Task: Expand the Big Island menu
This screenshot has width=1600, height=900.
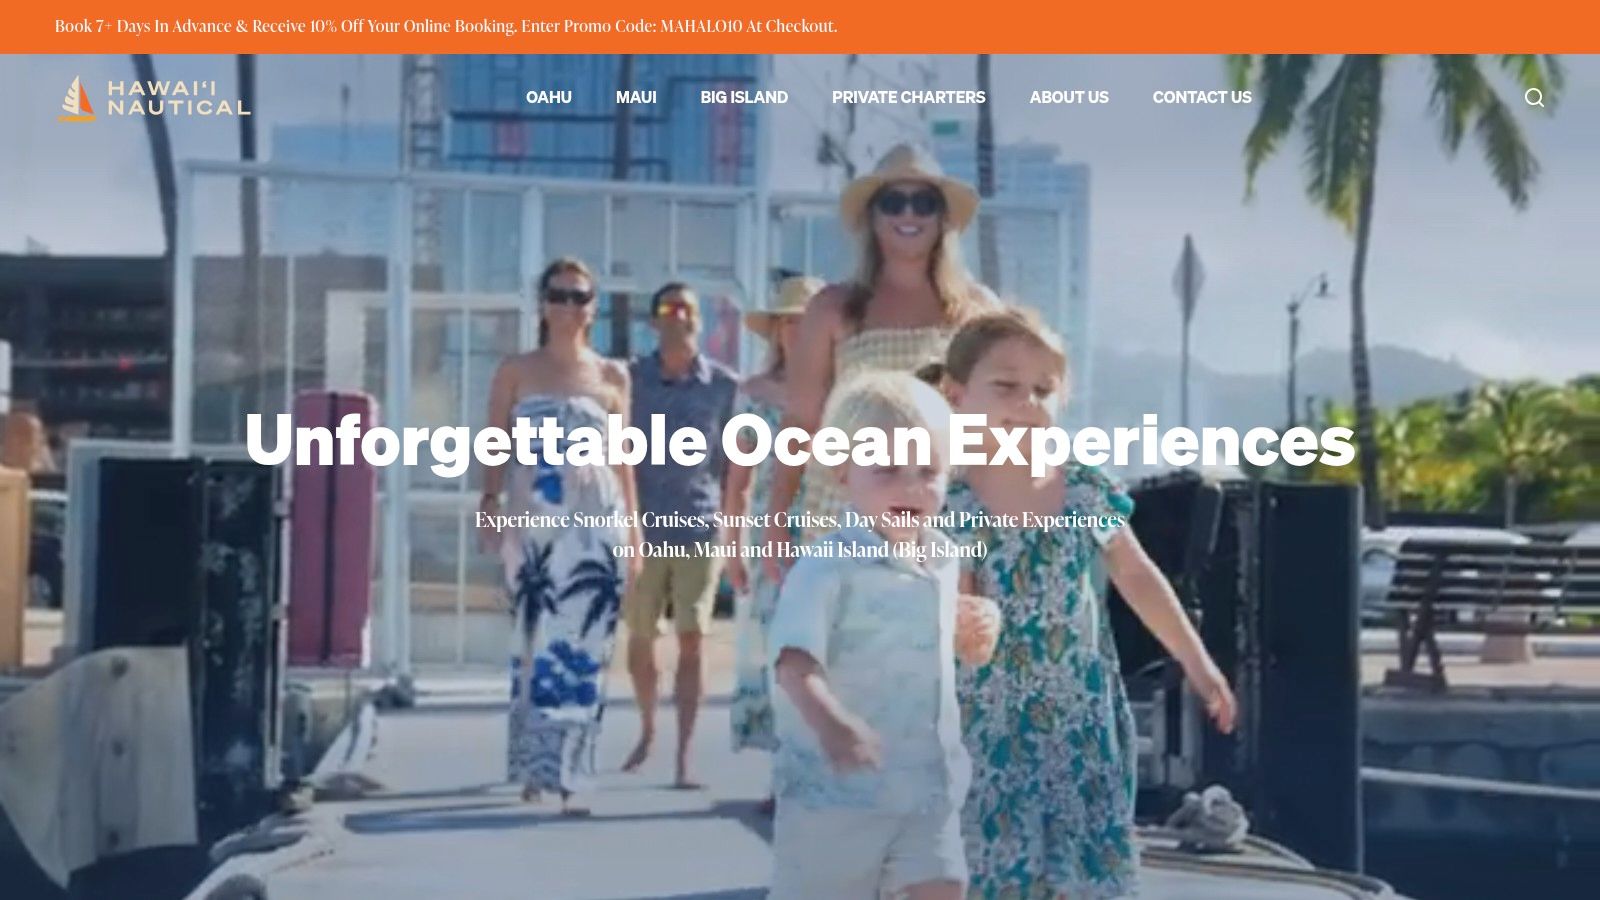Action: tap(744, 97)
